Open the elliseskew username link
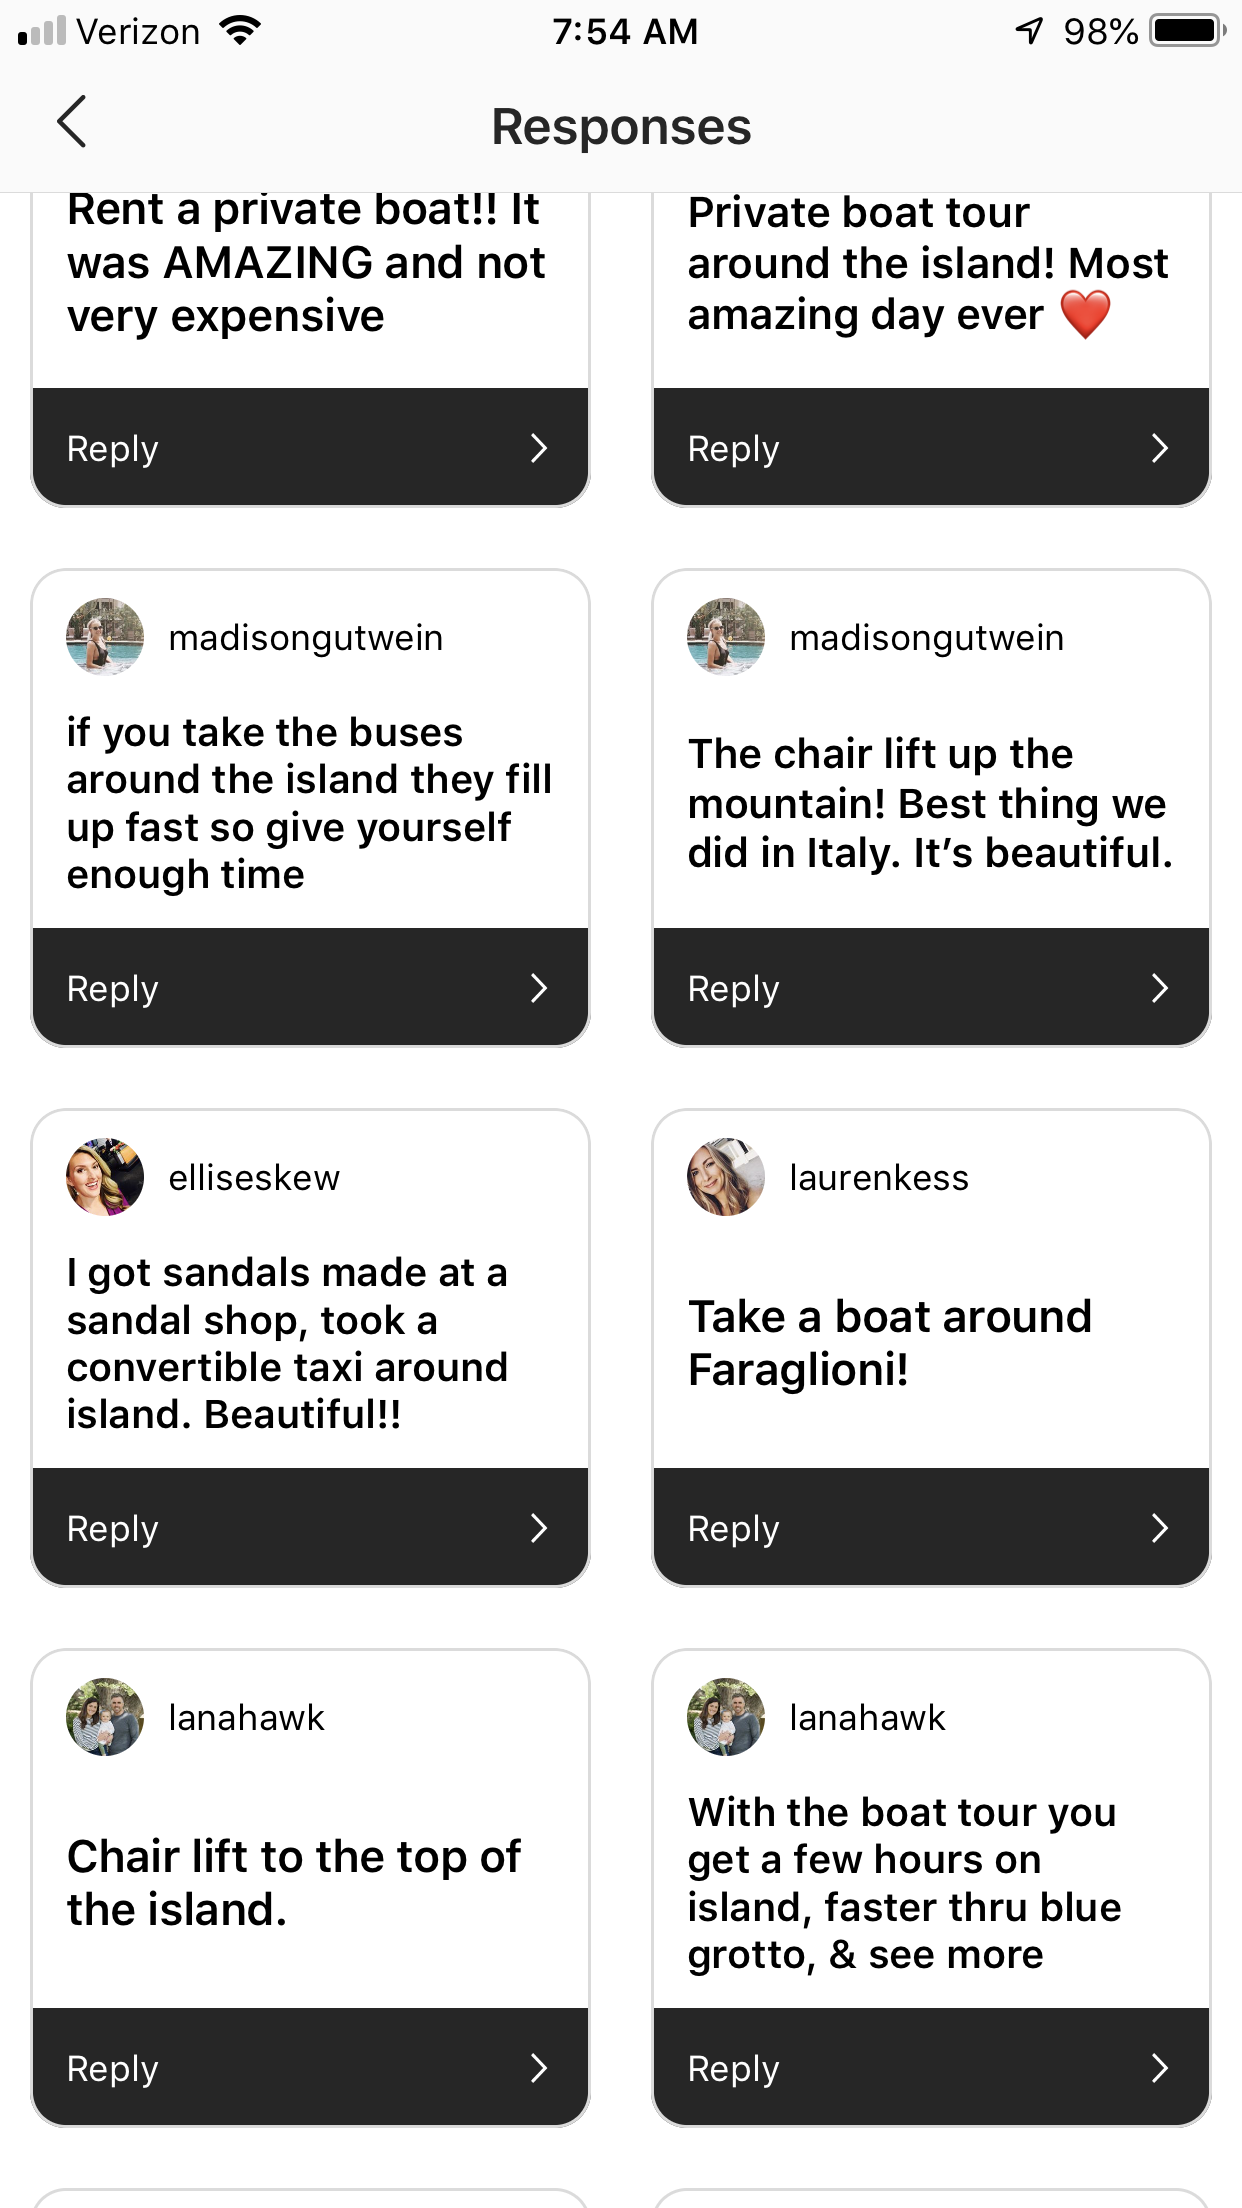 [x=254, y=1178]
